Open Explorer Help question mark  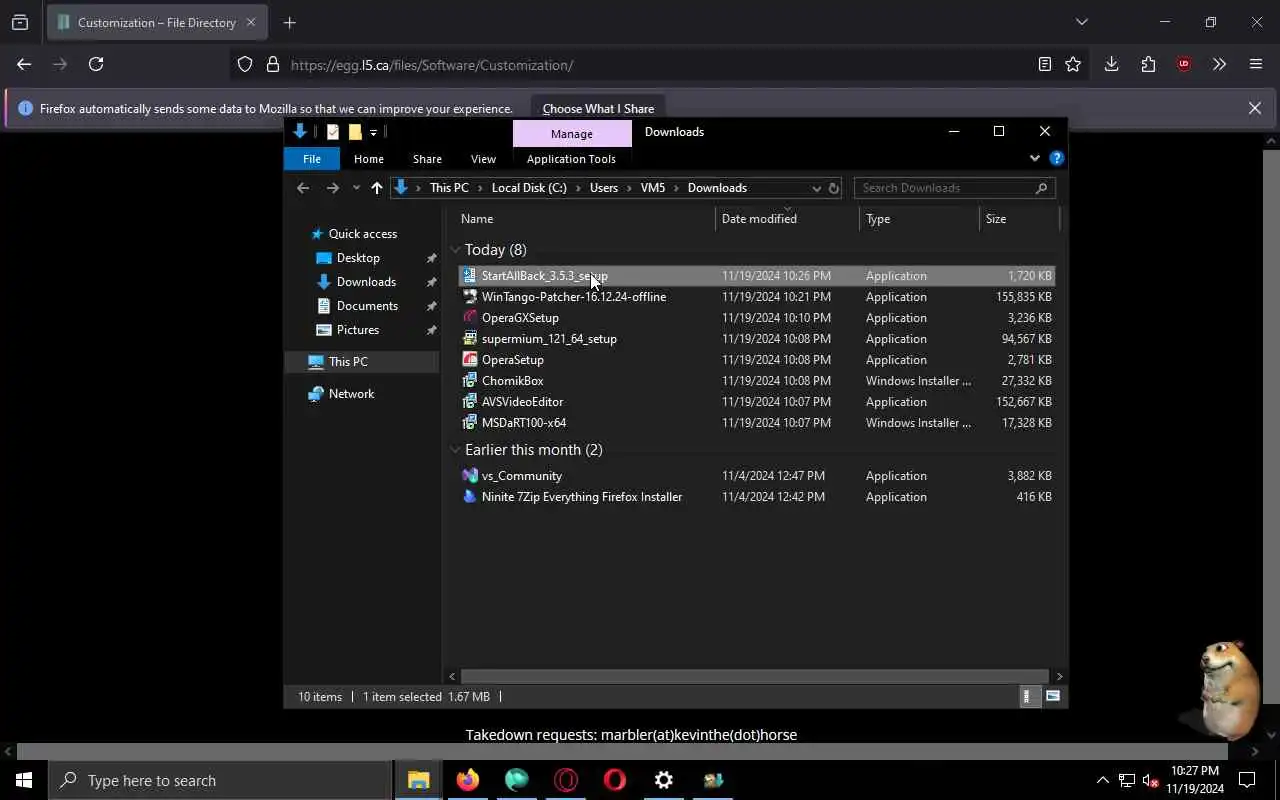(1056, 158)
